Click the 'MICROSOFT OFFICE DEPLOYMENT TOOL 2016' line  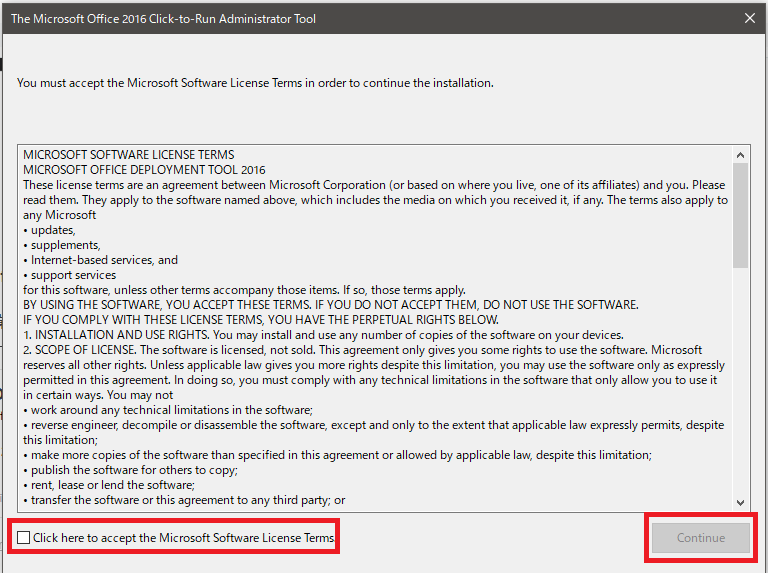[x=144, y=170]
